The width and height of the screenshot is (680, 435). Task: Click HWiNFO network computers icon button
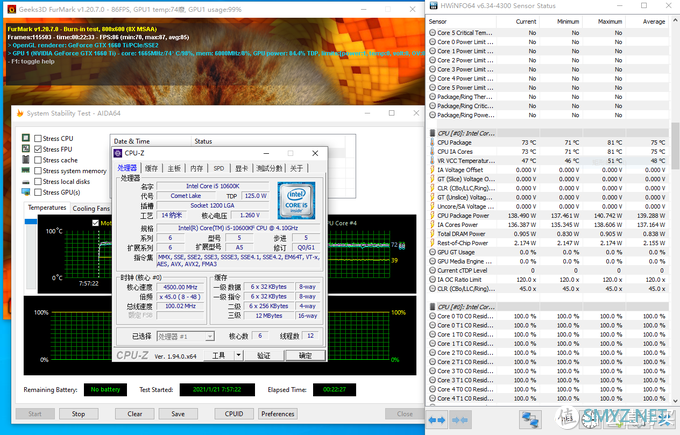530,420
